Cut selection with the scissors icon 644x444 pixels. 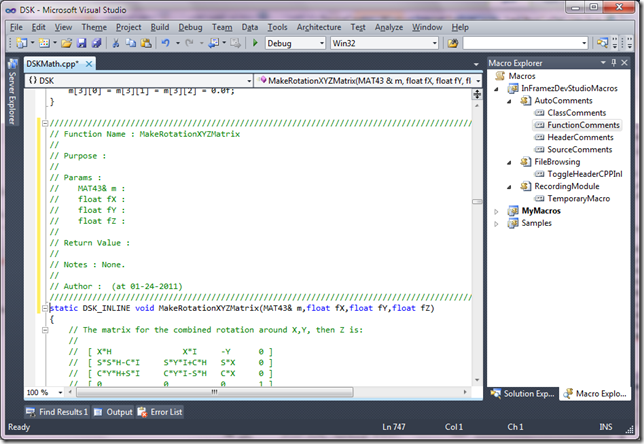point(116,43)
